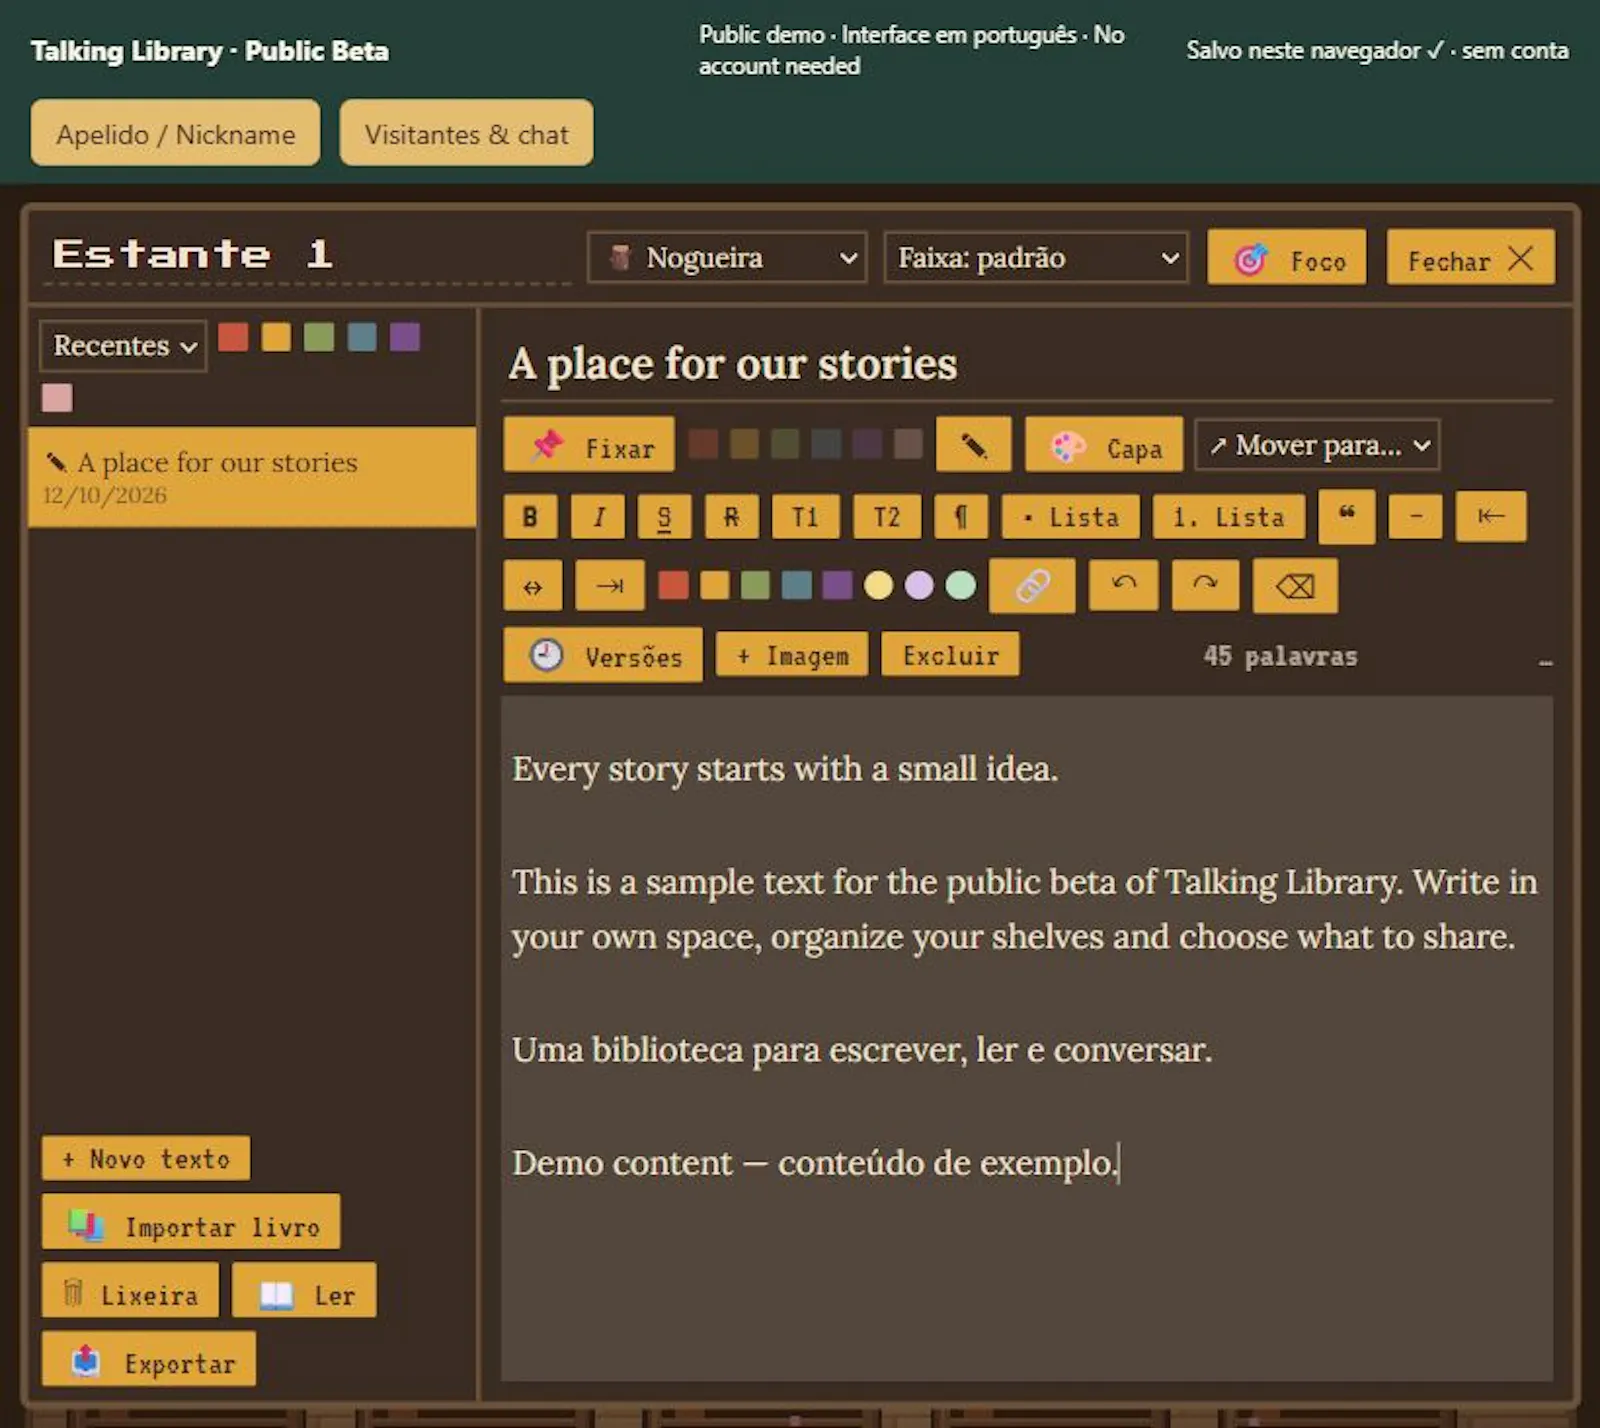This screenshot has height=1428, width=1600.
Task: Toggle Fixar pin for this text
Action: [589, 445]
